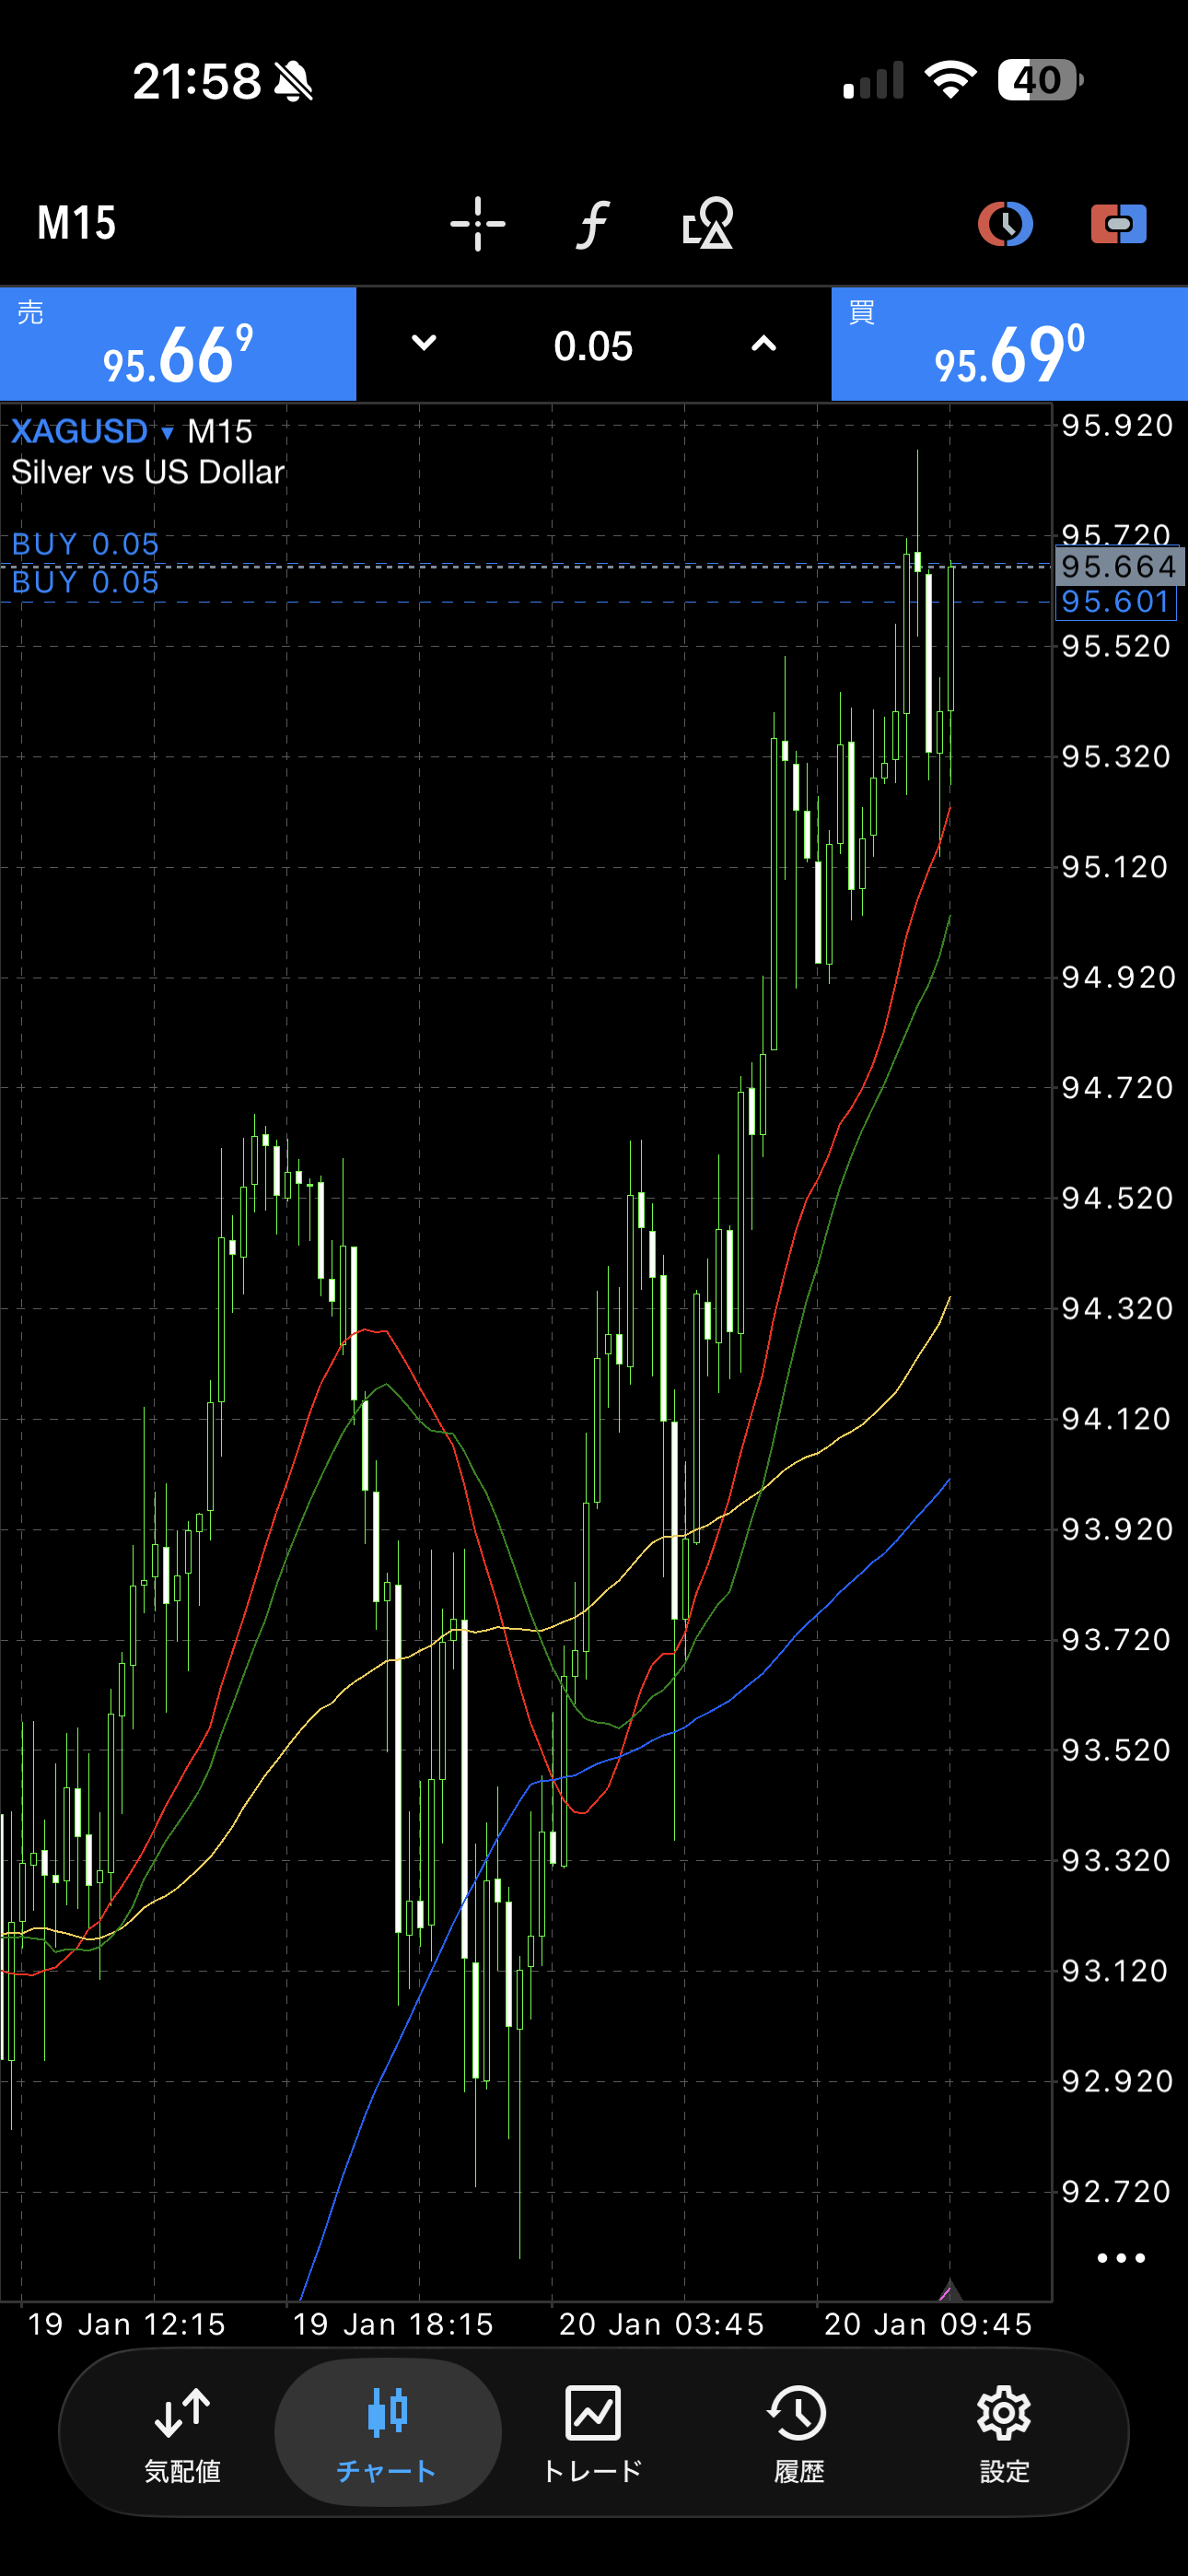Image resolution: width=1188 pixels, height=2576 pixels.
Task: Tap the clock-shaped chart settings icon
Action: 1004,223
